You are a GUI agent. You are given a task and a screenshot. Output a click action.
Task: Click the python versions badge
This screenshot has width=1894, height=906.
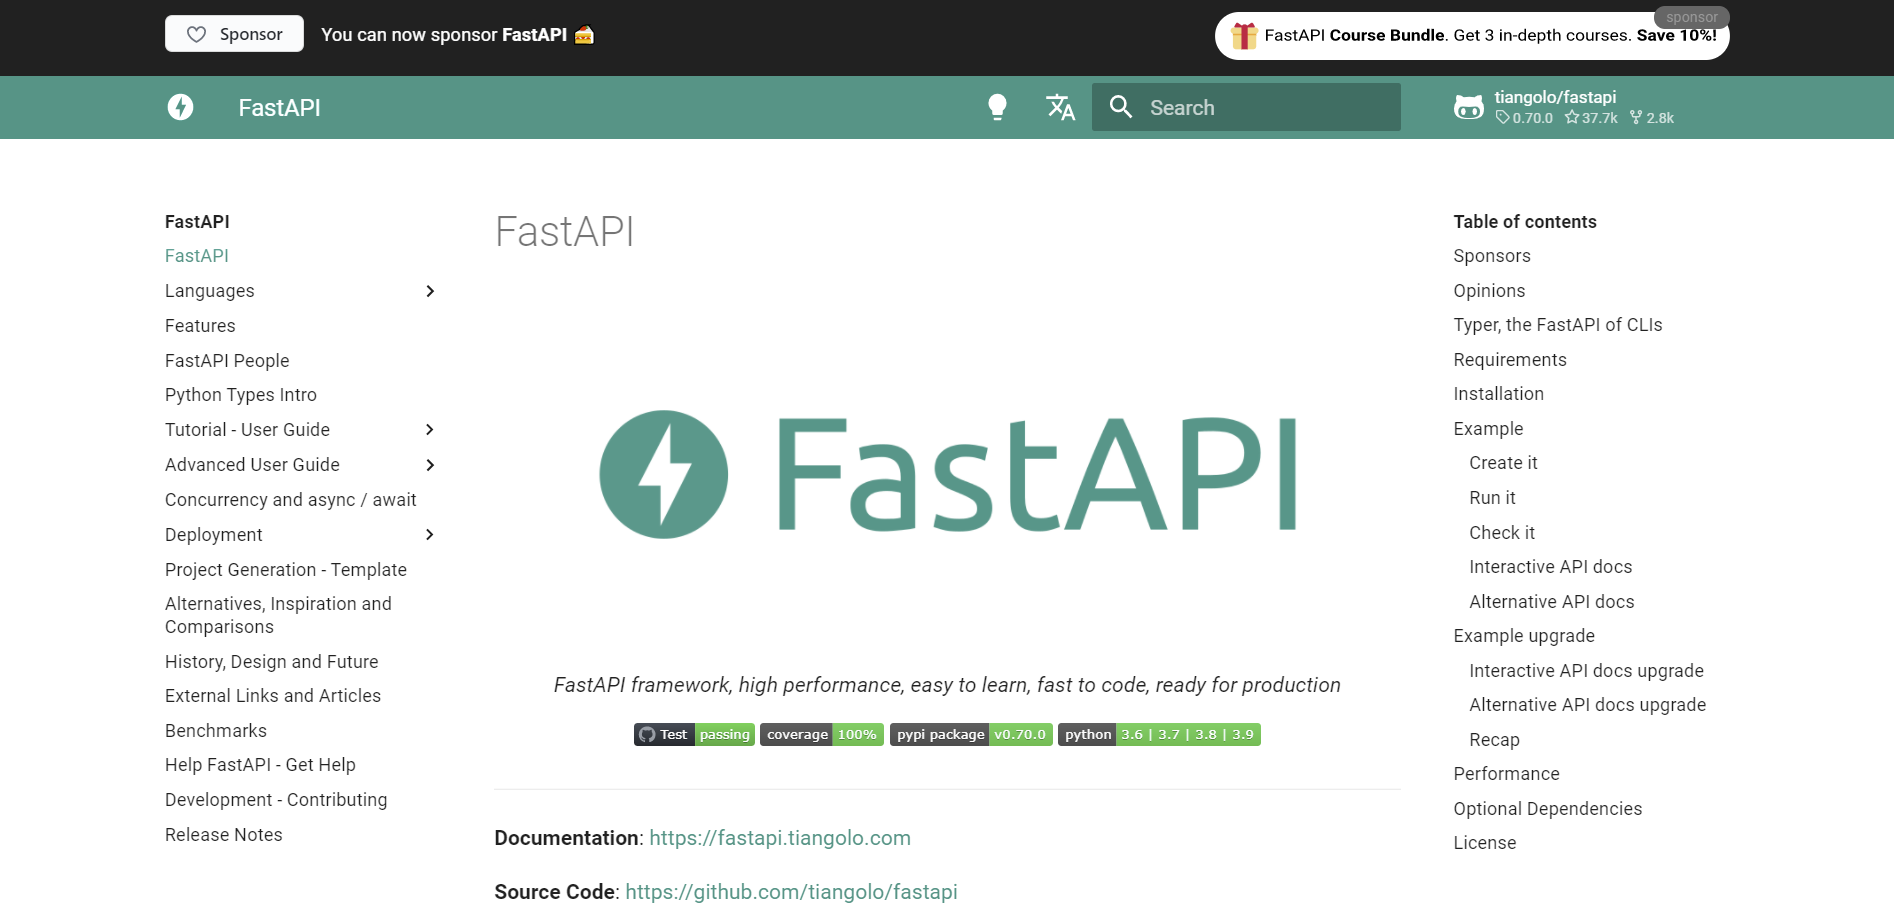tap(1159, 735)
